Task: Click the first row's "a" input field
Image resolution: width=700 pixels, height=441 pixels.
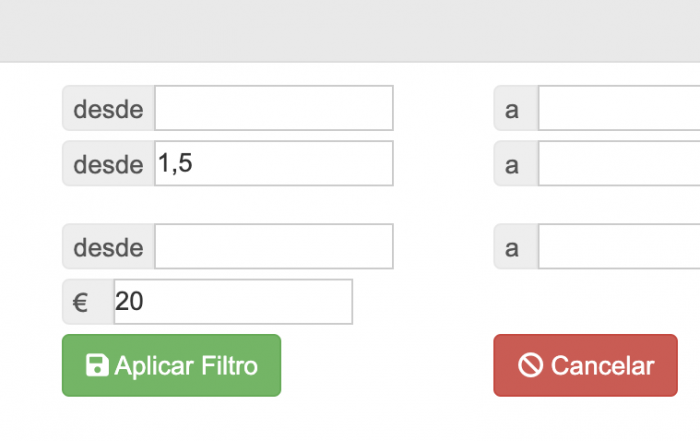Action: [x=619, y=108]
